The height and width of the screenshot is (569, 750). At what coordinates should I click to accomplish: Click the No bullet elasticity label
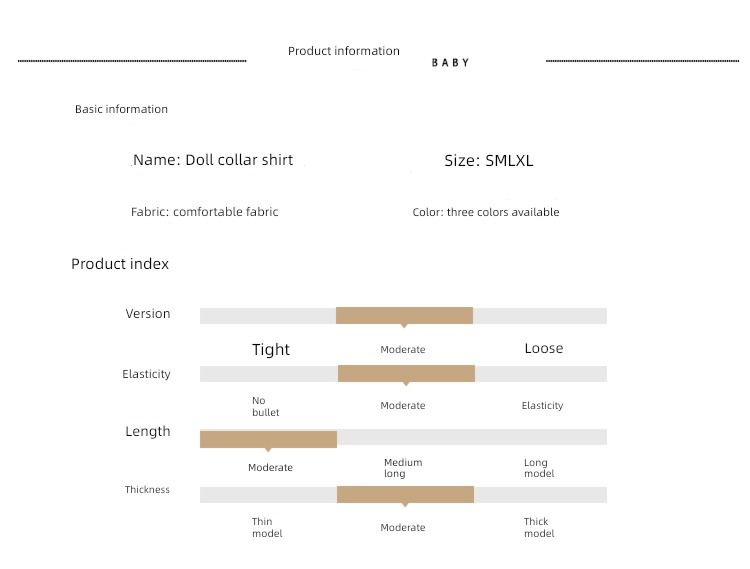pyautogui.click(x=265, y=406)
